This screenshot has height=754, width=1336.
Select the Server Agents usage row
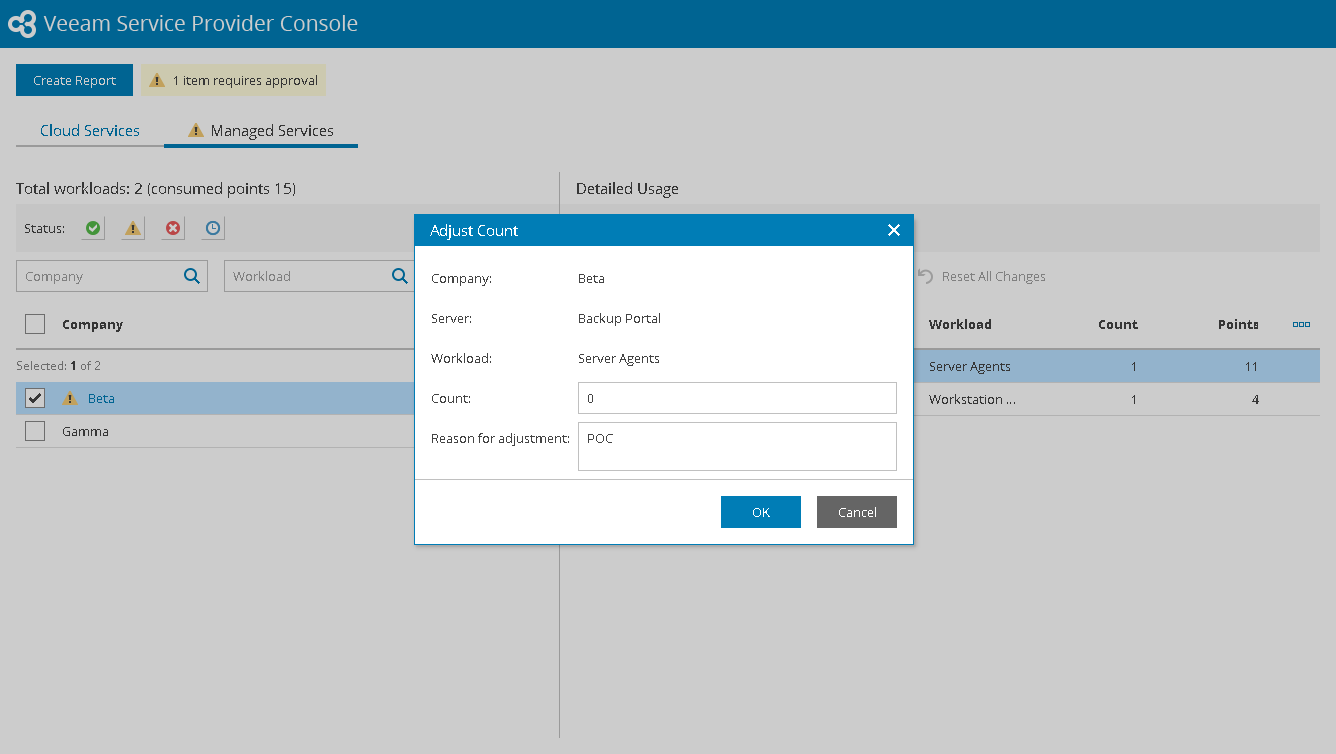click(1116, 366)
